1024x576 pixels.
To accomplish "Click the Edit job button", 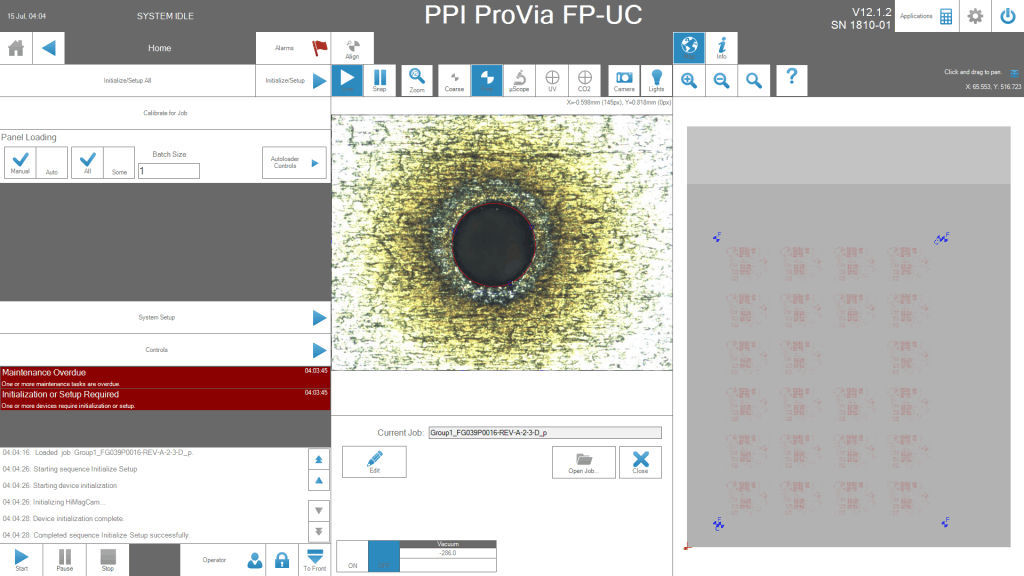I will (x=374, y=461).
